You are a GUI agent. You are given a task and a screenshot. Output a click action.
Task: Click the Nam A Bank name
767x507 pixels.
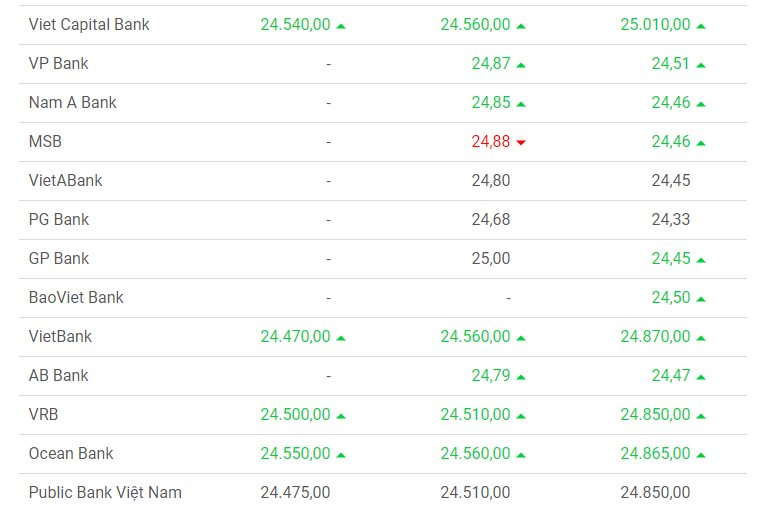coord(72,102)
